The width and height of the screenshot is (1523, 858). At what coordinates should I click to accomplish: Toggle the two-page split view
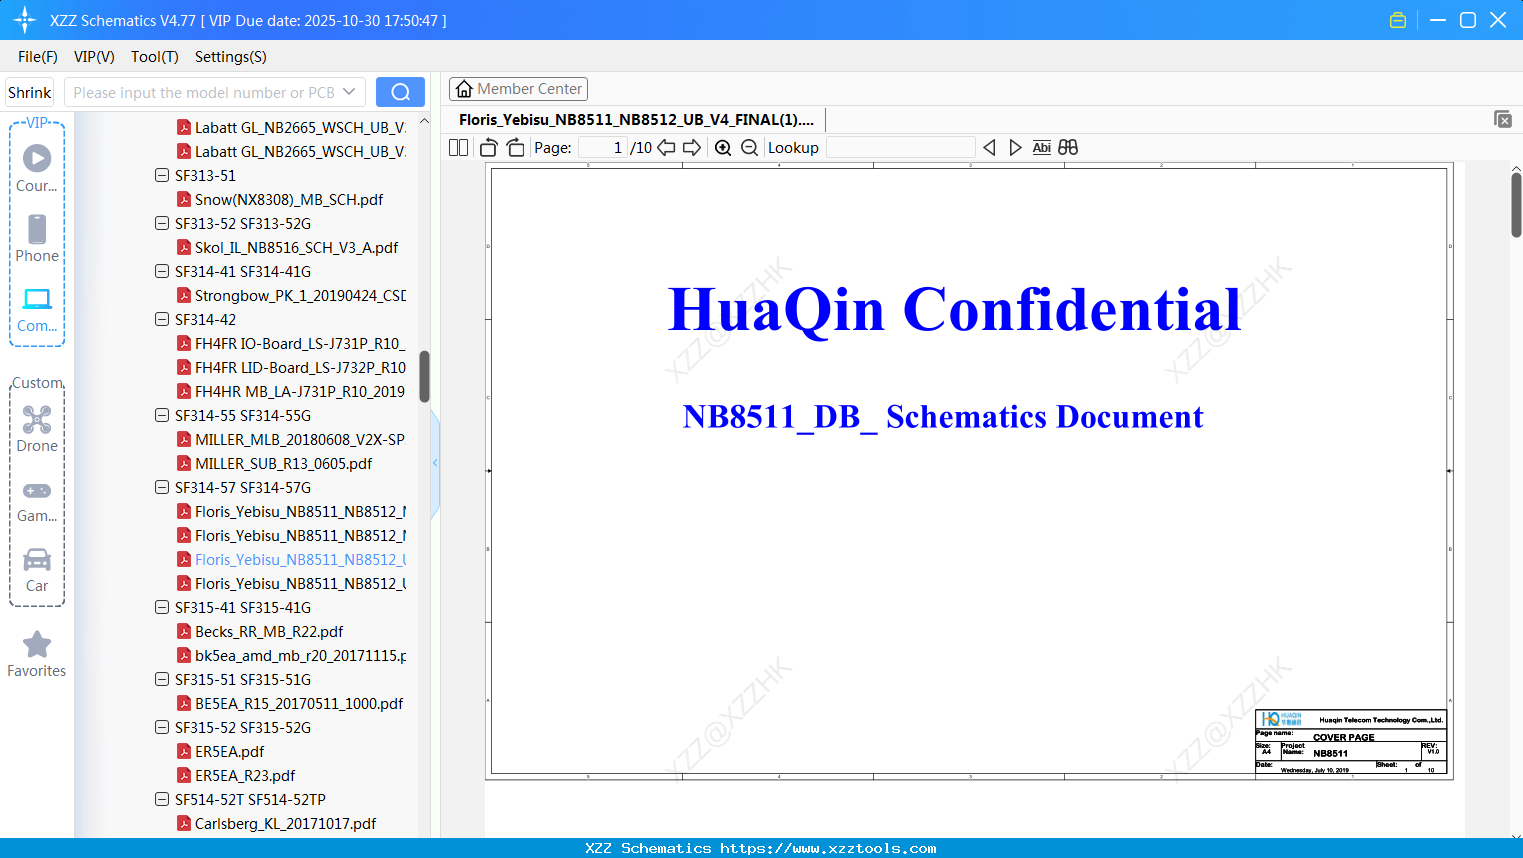point(459,147)
